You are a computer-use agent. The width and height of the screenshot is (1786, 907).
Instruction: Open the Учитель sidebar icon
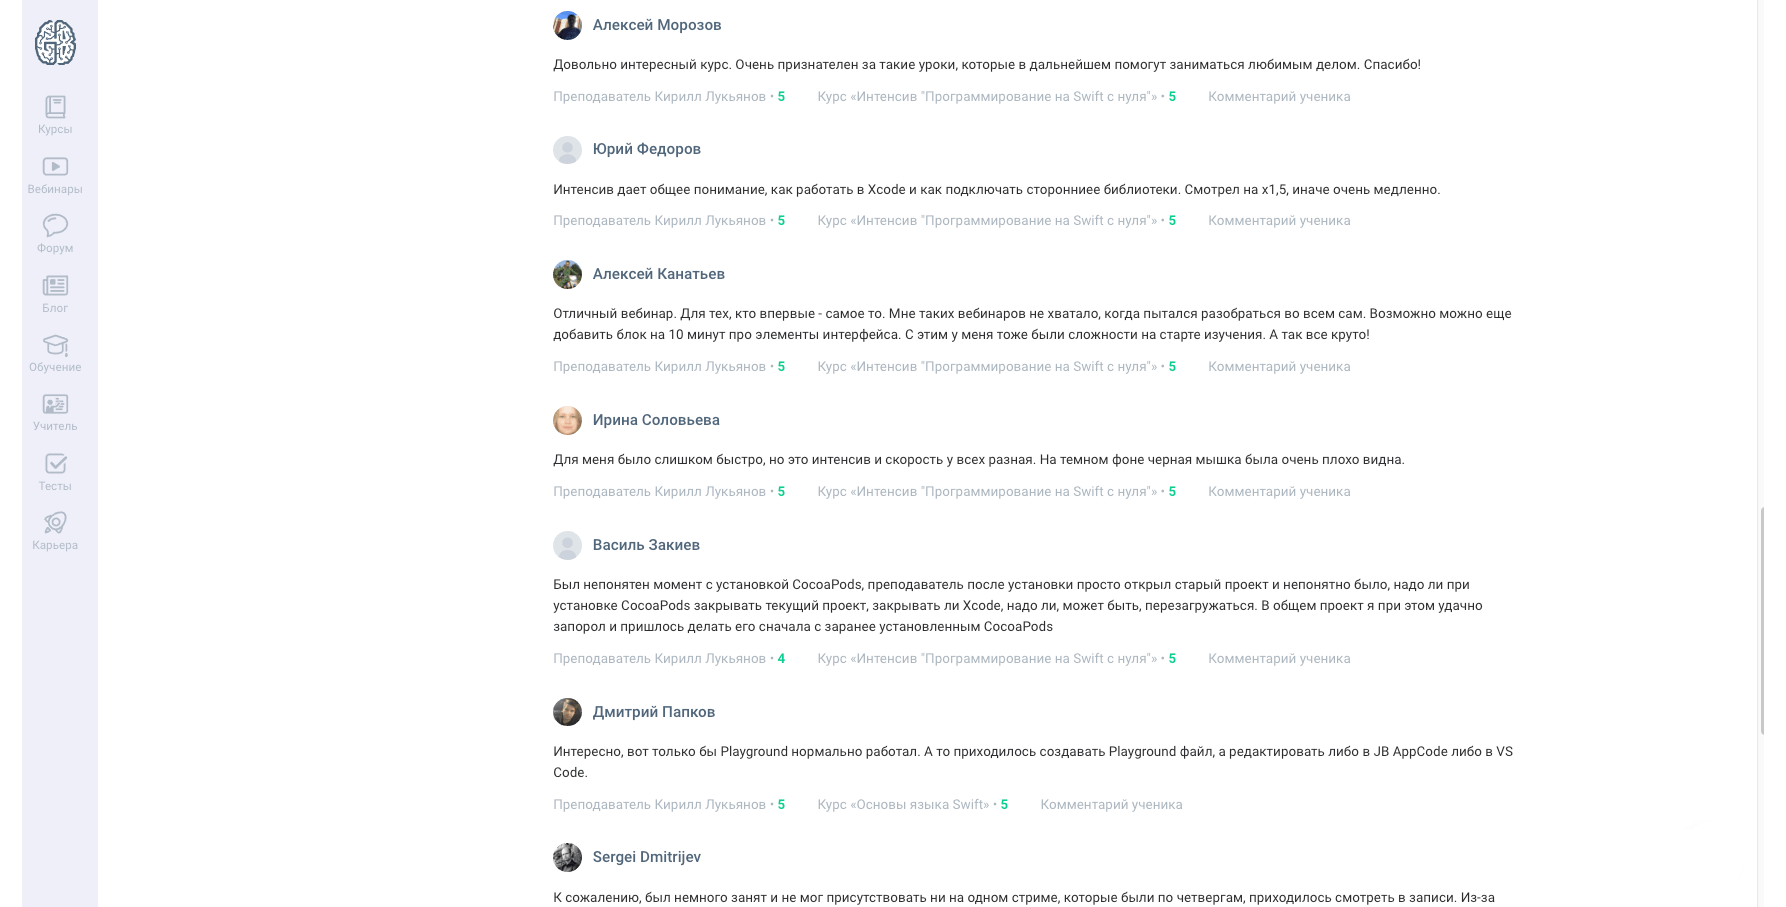pos(55,404)
